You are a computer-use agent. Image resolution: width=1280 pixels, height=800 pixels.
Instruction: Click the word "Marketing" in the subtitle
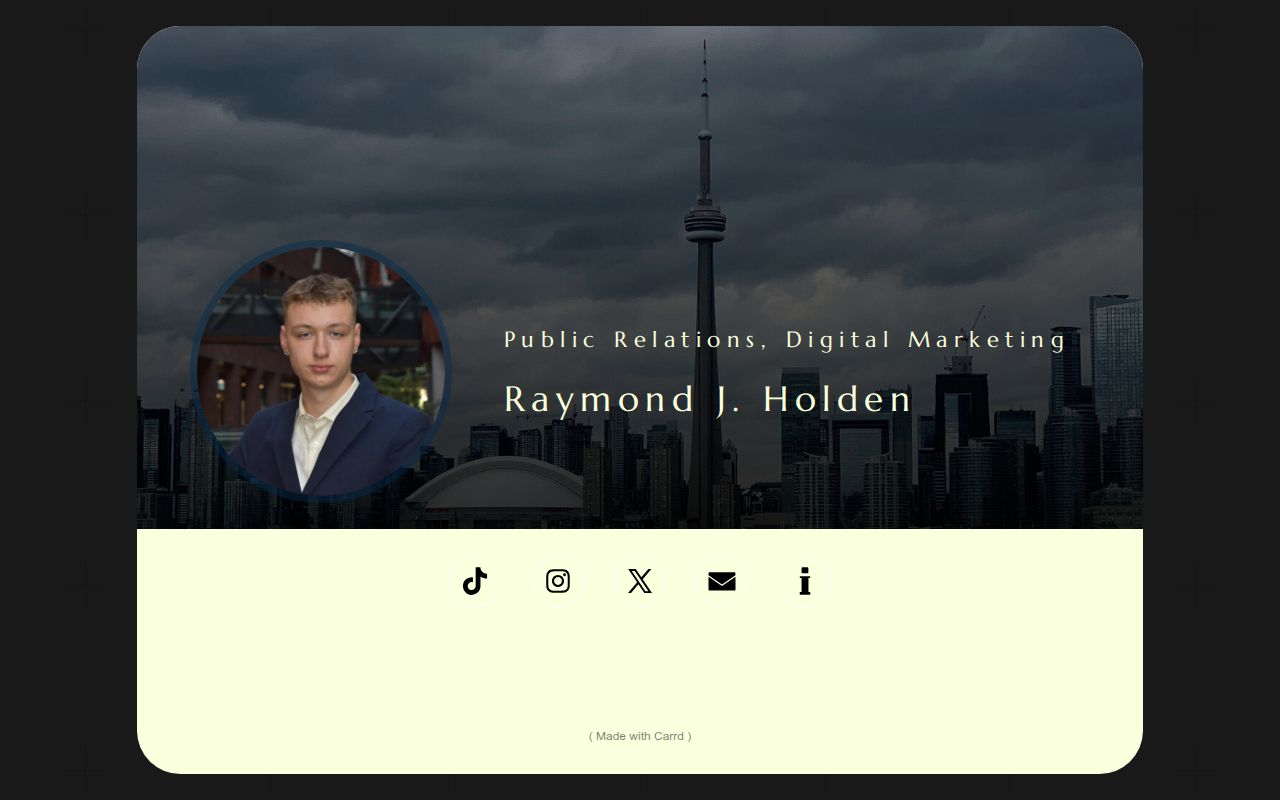[x=987, y=340]
